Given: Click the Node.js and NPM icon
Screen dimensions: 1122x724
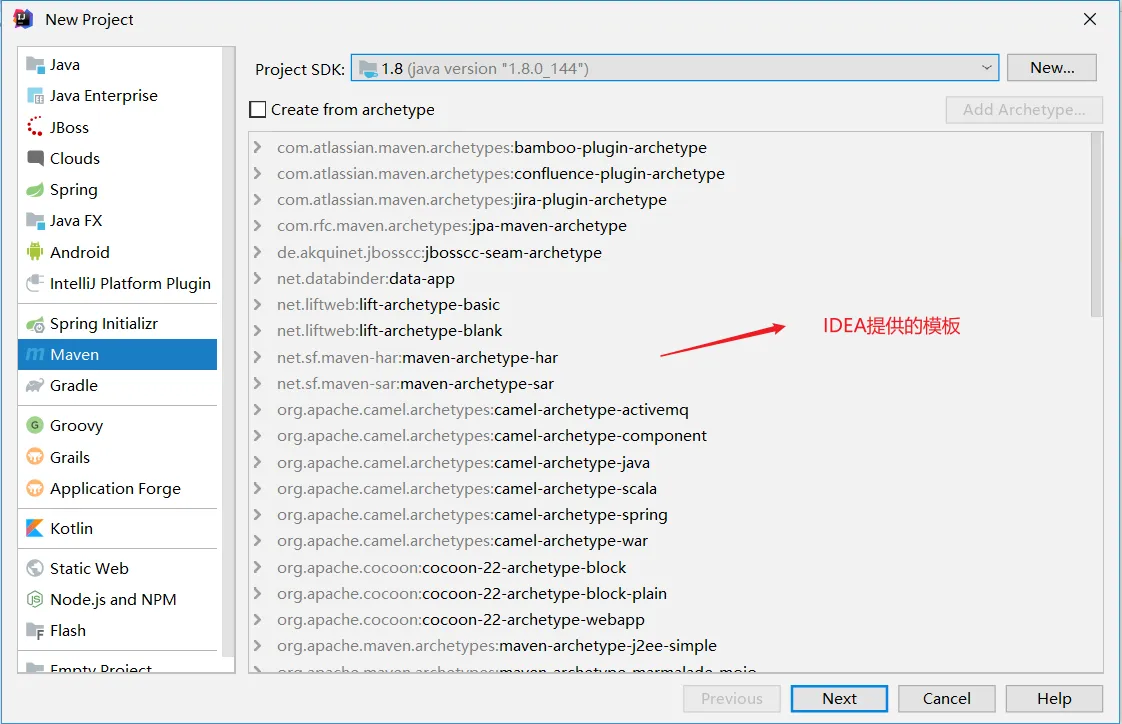Looking at the screenshot, I should [x=35, y=599].
